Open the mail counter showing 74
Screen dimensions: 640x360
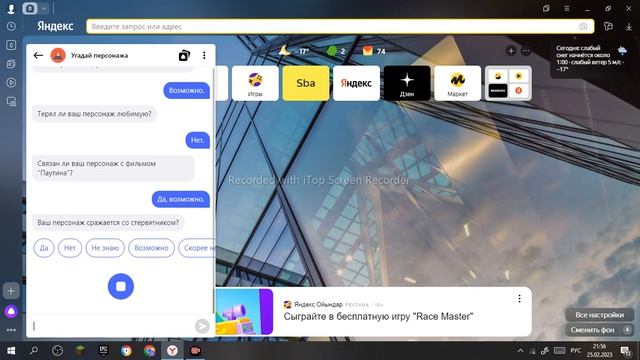point(374,51)
